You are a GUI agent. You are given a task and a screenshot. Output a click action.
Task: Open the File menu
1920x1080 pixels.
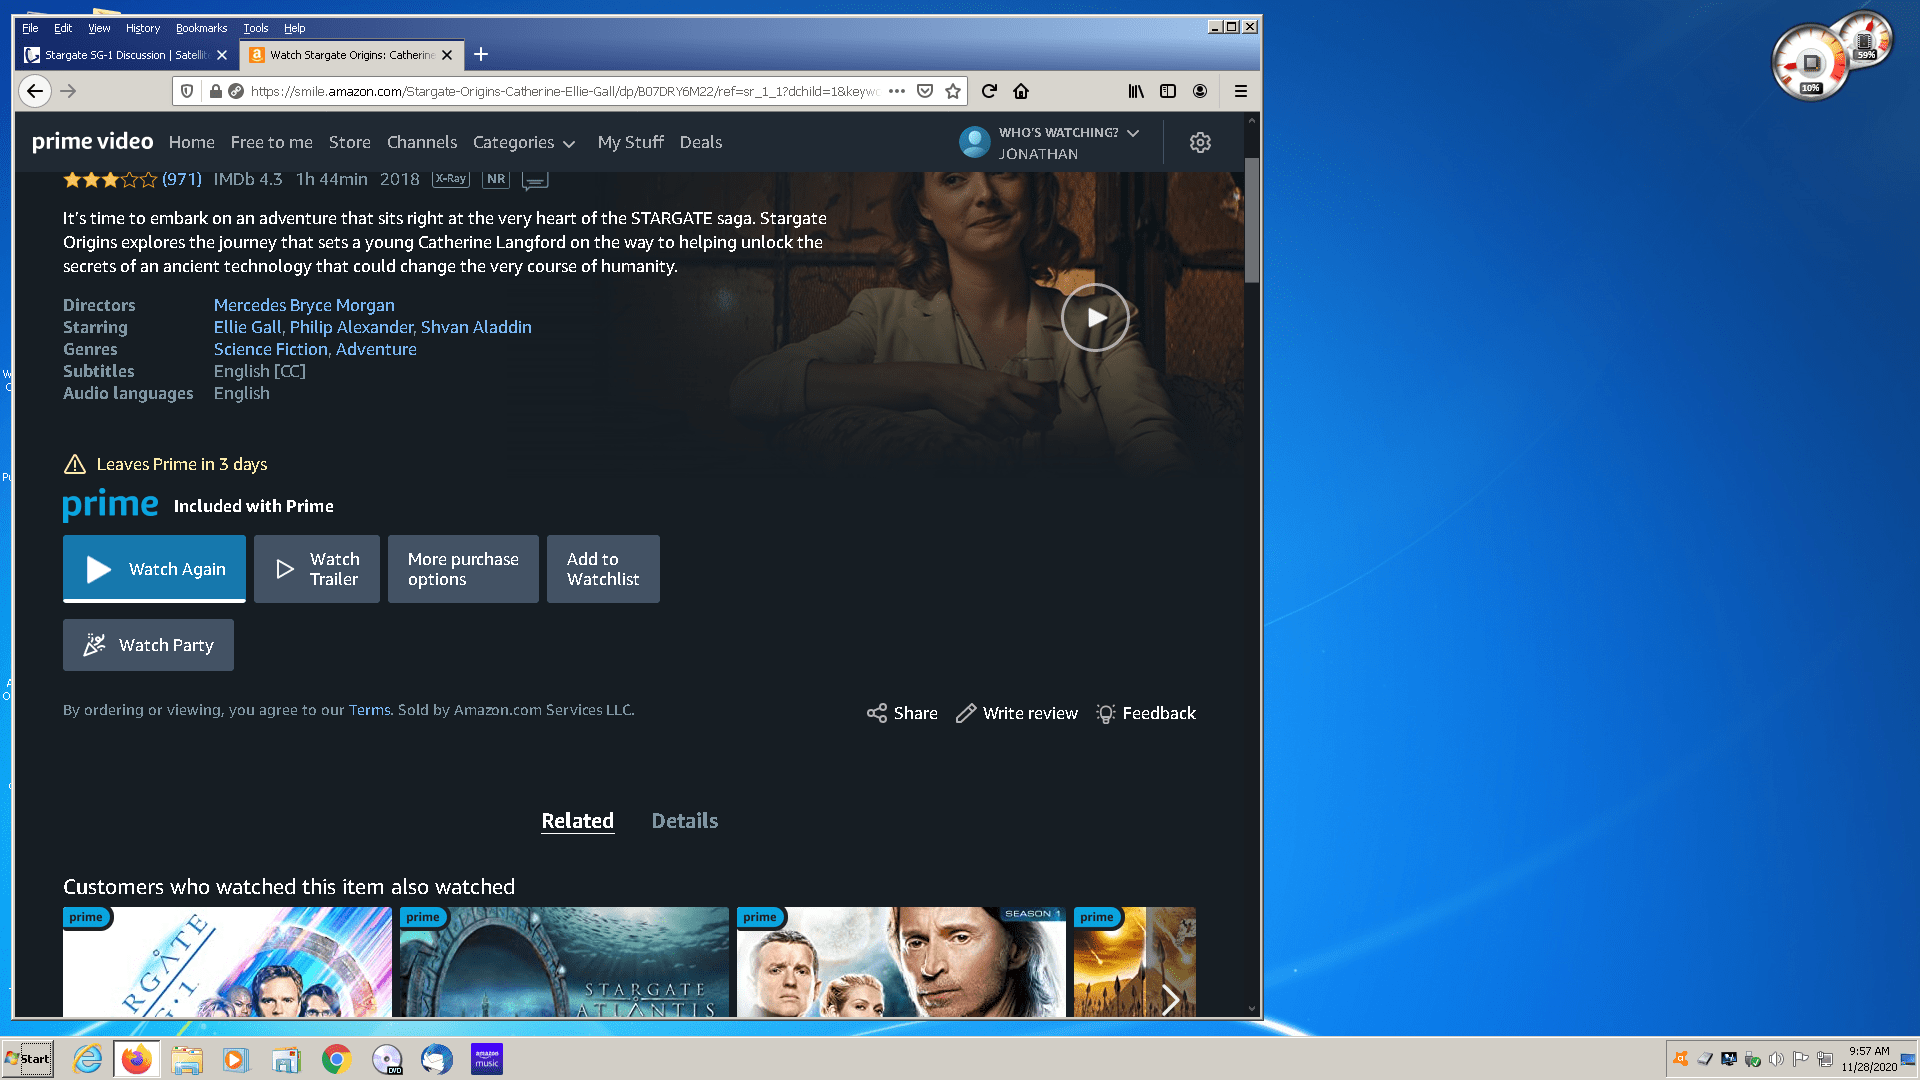pos(30,28)
